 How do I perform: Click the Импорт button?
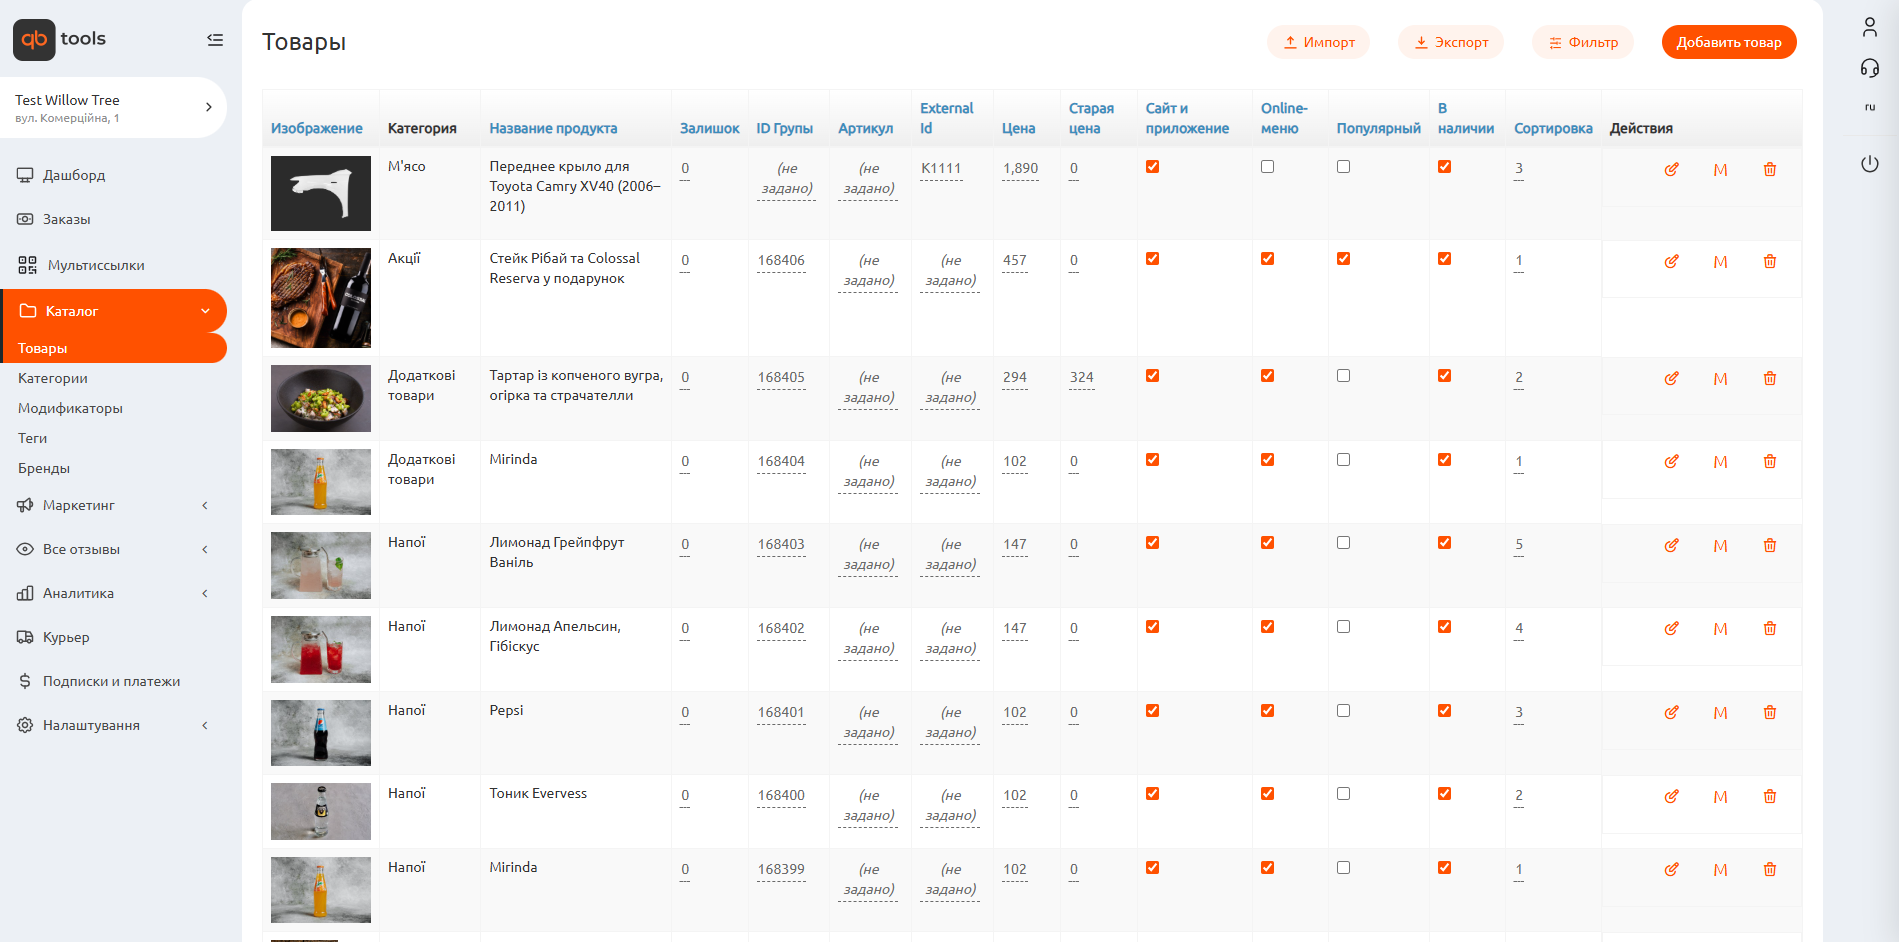pos(1318,42)
